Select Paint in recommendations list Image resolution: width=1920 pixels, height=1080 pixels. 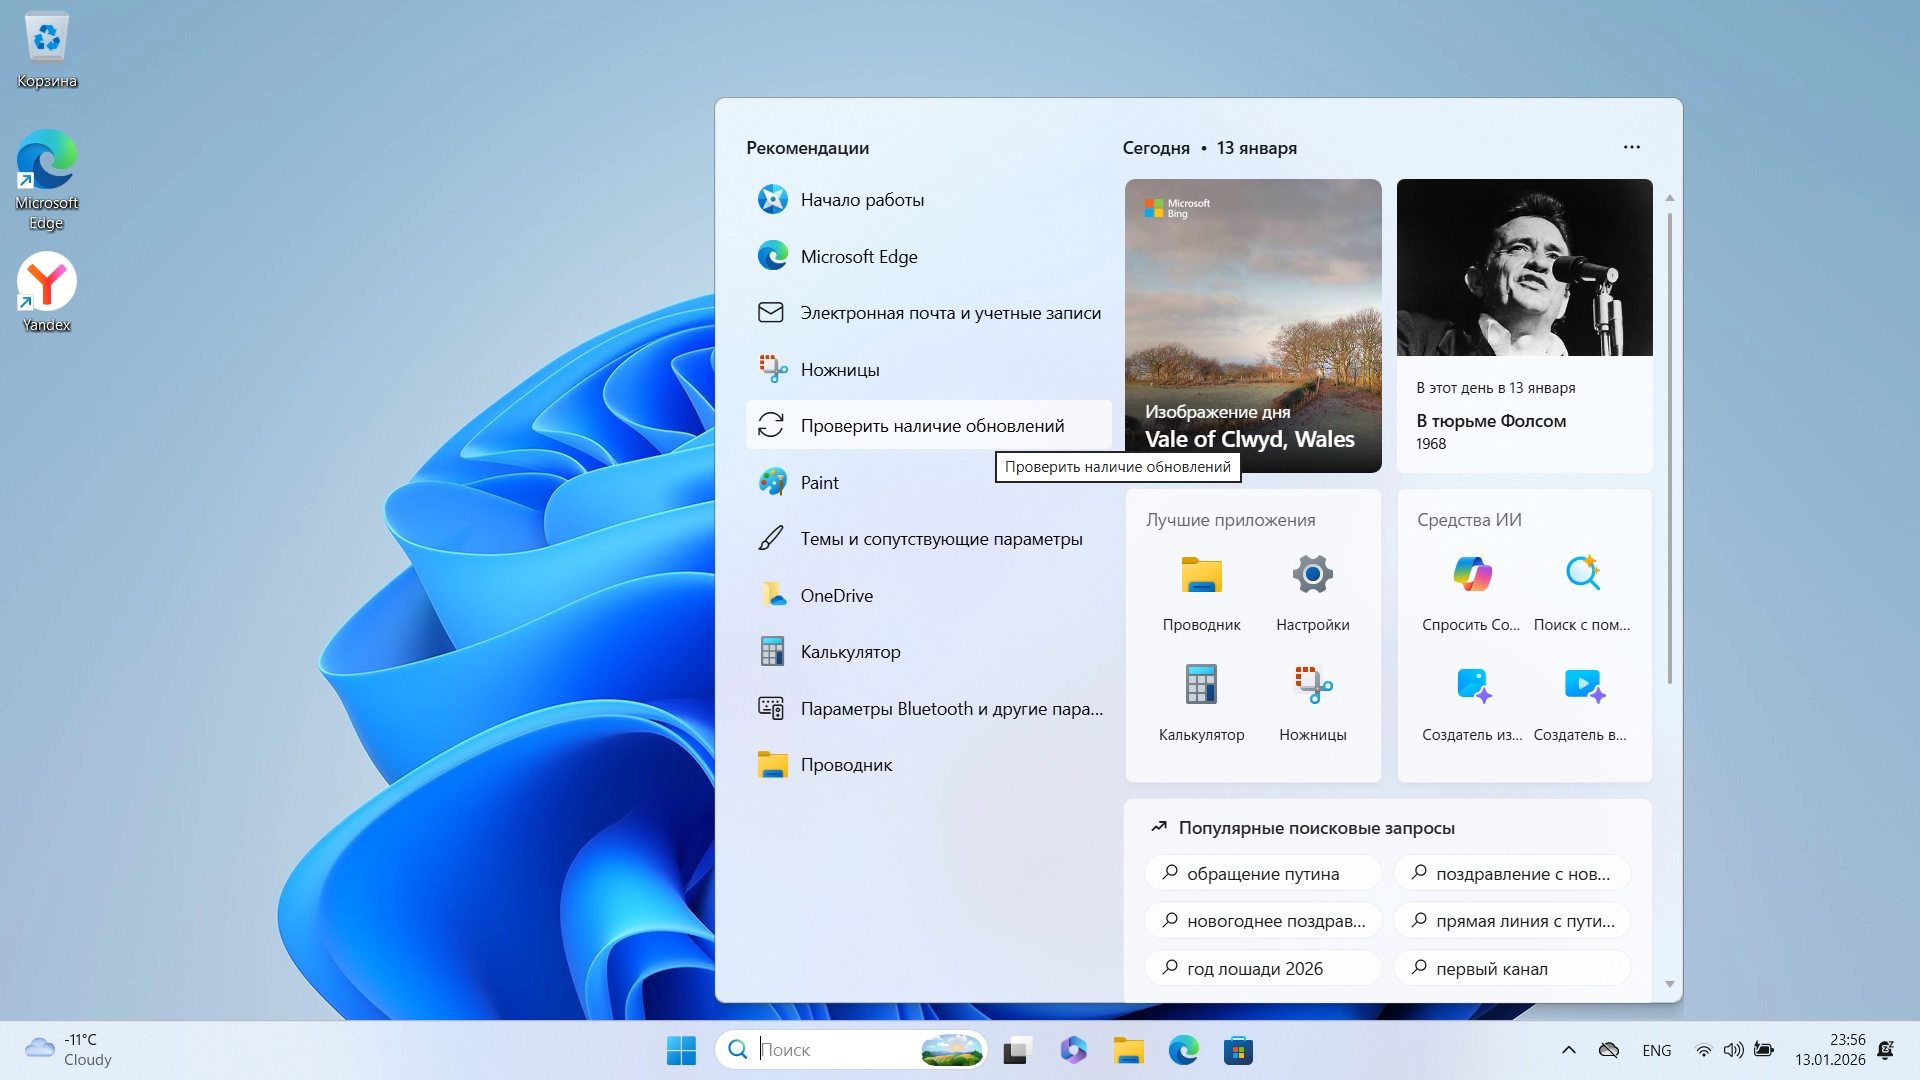[819, 483]
